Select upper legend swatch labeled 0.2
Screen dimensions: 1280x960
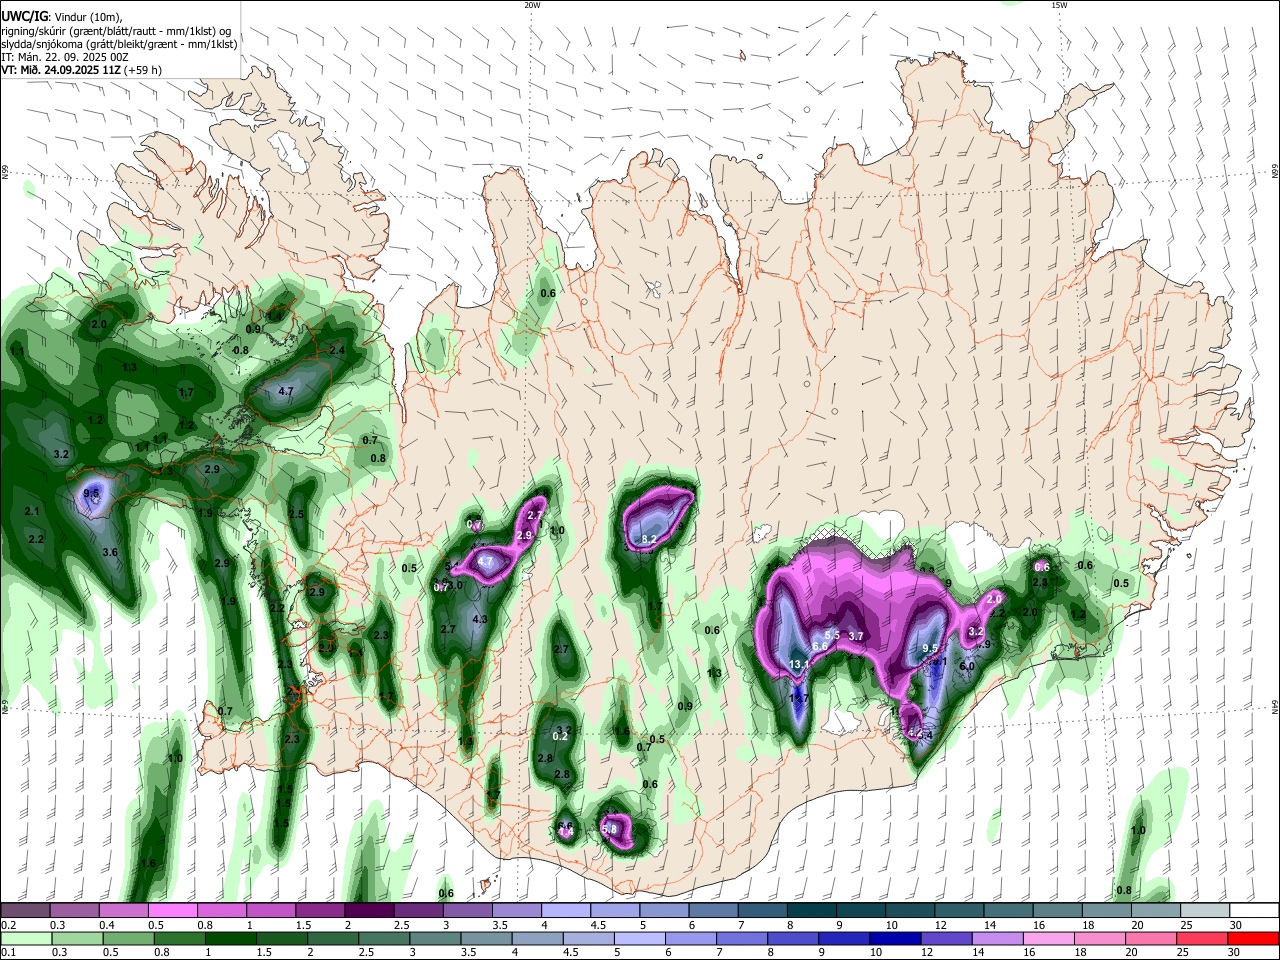coord(25,911)
